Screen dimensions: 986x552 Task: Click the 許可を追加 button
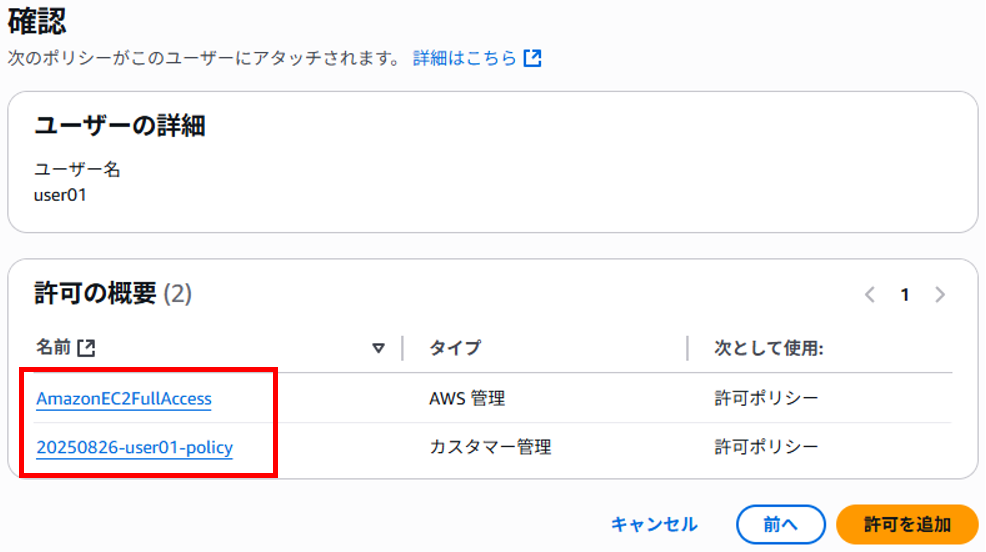point(907,524)
